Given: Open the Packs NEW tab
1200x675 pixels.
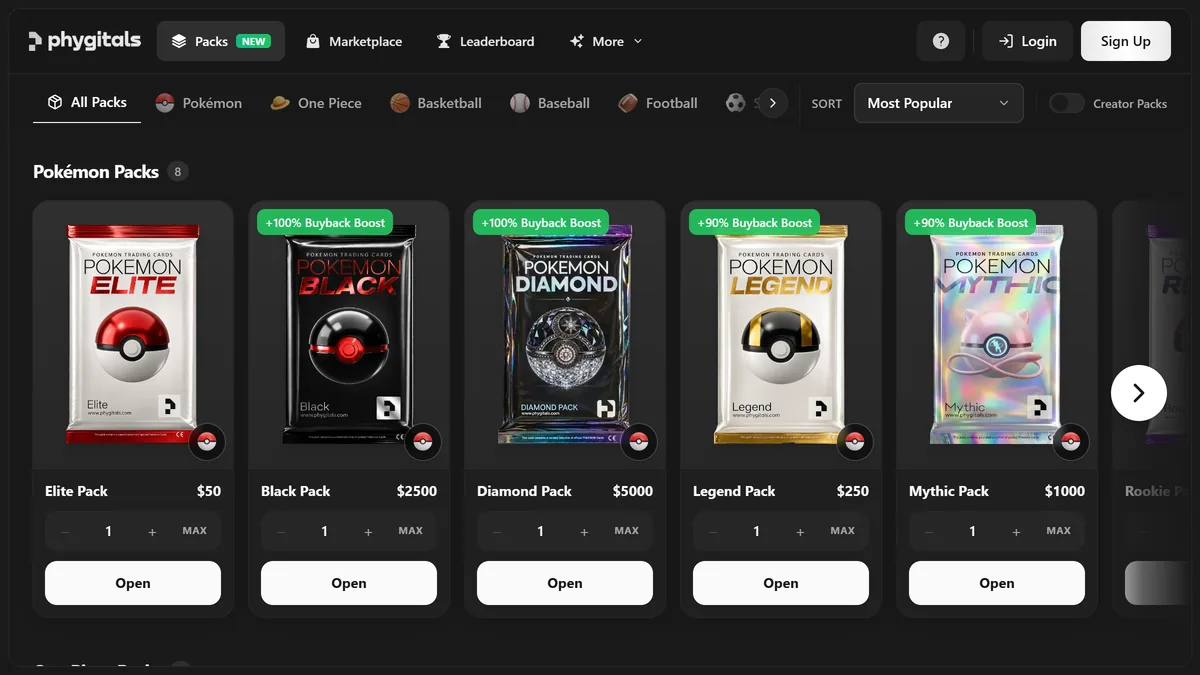Looking at the screenshot, I should click(221, 41).
